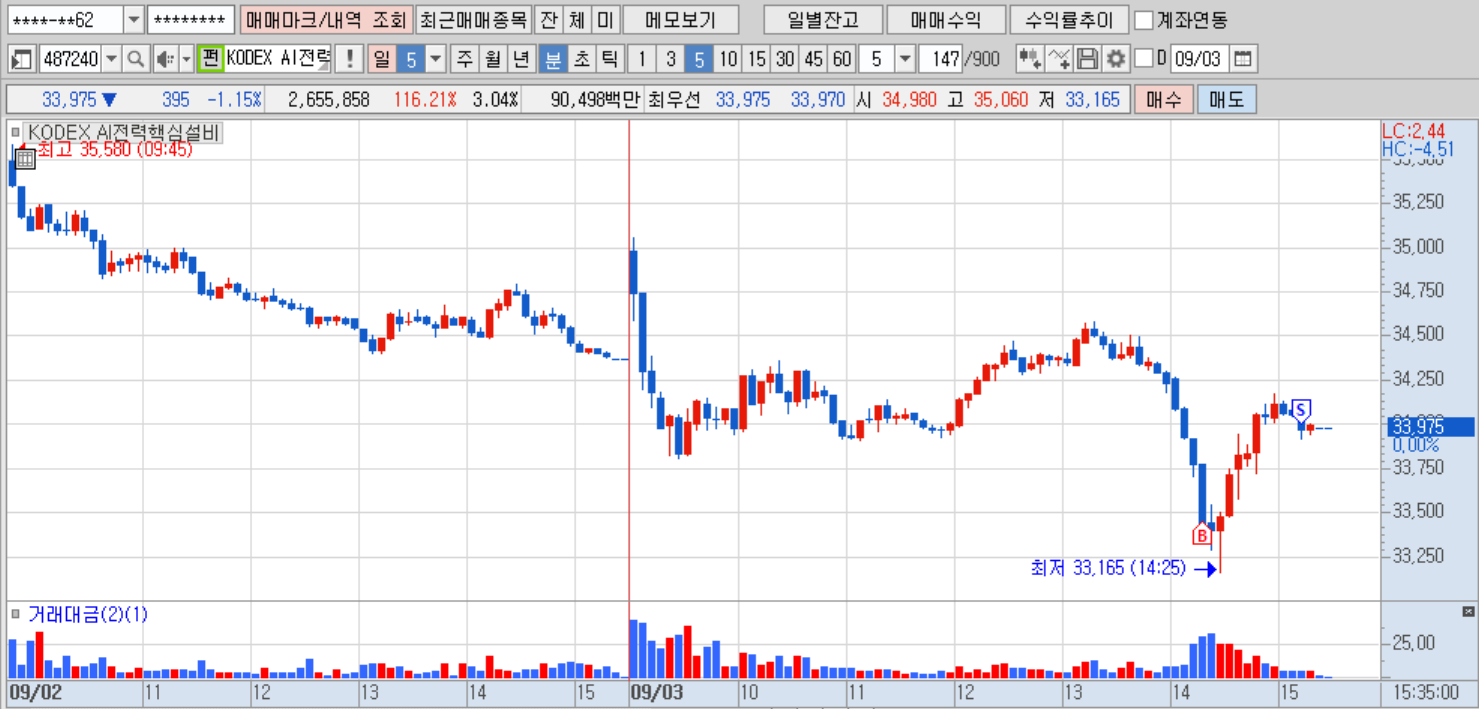Toggle the D checkbox before the date

[x=1146, y=59]
